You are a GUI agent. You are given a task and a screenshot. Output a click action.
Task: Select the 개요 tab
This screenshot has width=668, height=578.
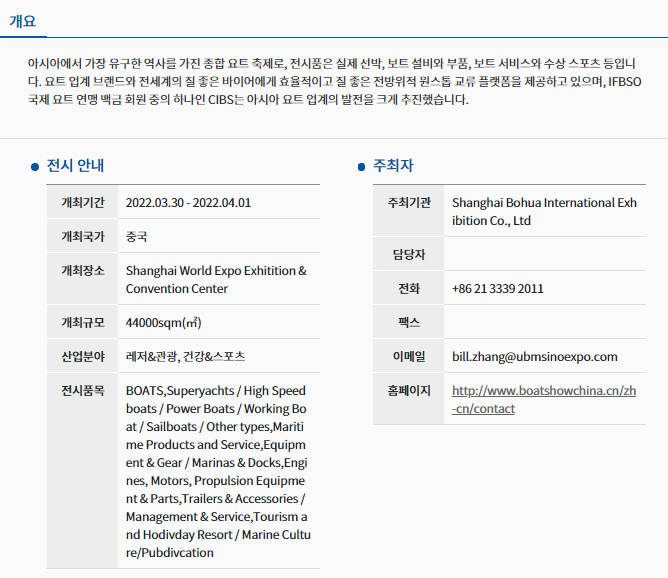point(23,21)
